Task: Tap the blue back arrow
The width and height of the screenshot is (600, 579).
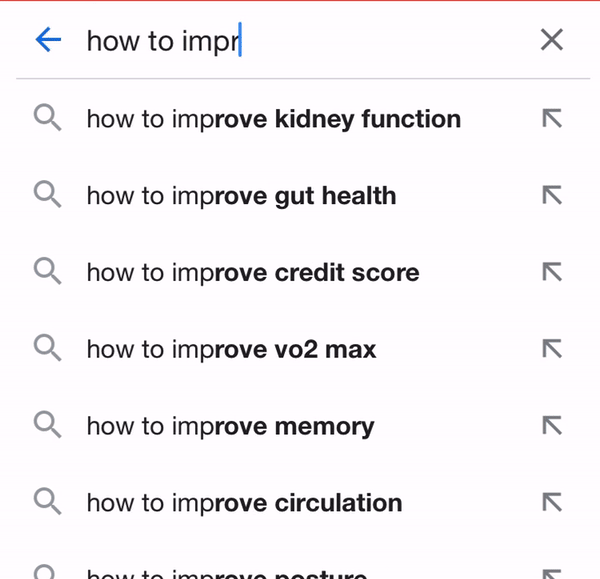Action: (48, 39)
